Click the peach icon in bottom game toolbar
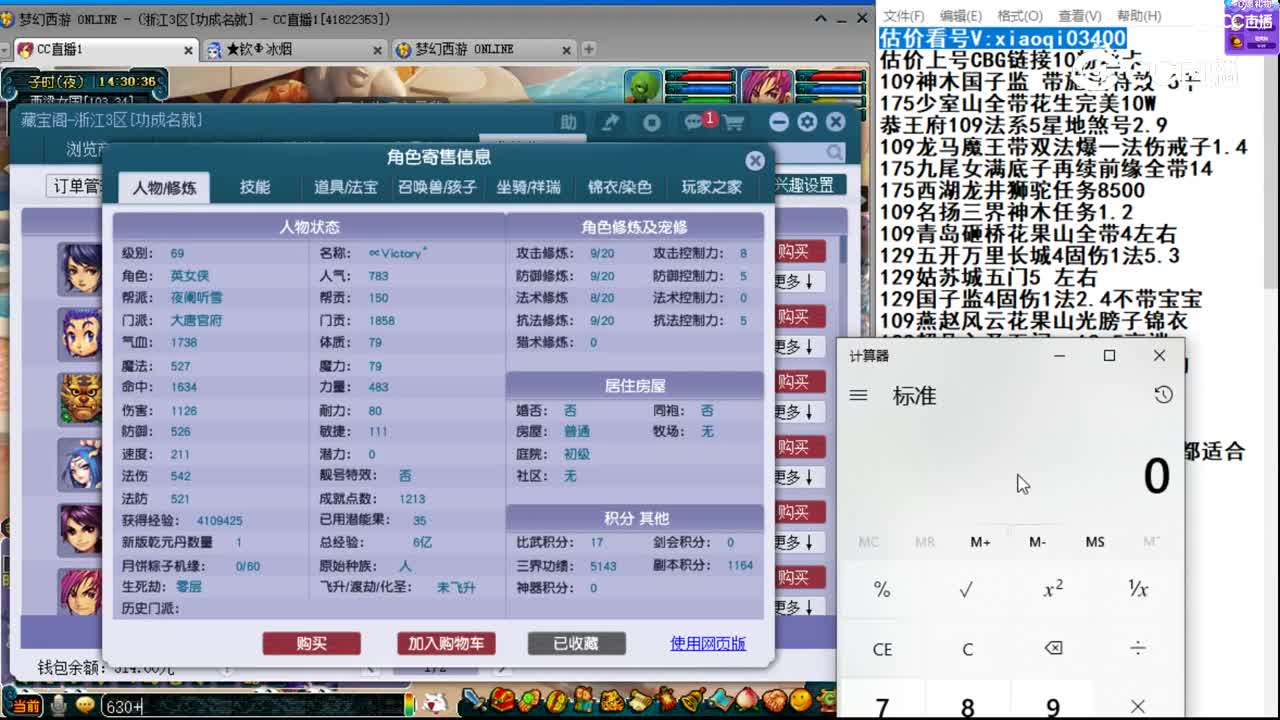This screenshot has width=1280, height=720. pyautogui.click(x=746, y=700)
